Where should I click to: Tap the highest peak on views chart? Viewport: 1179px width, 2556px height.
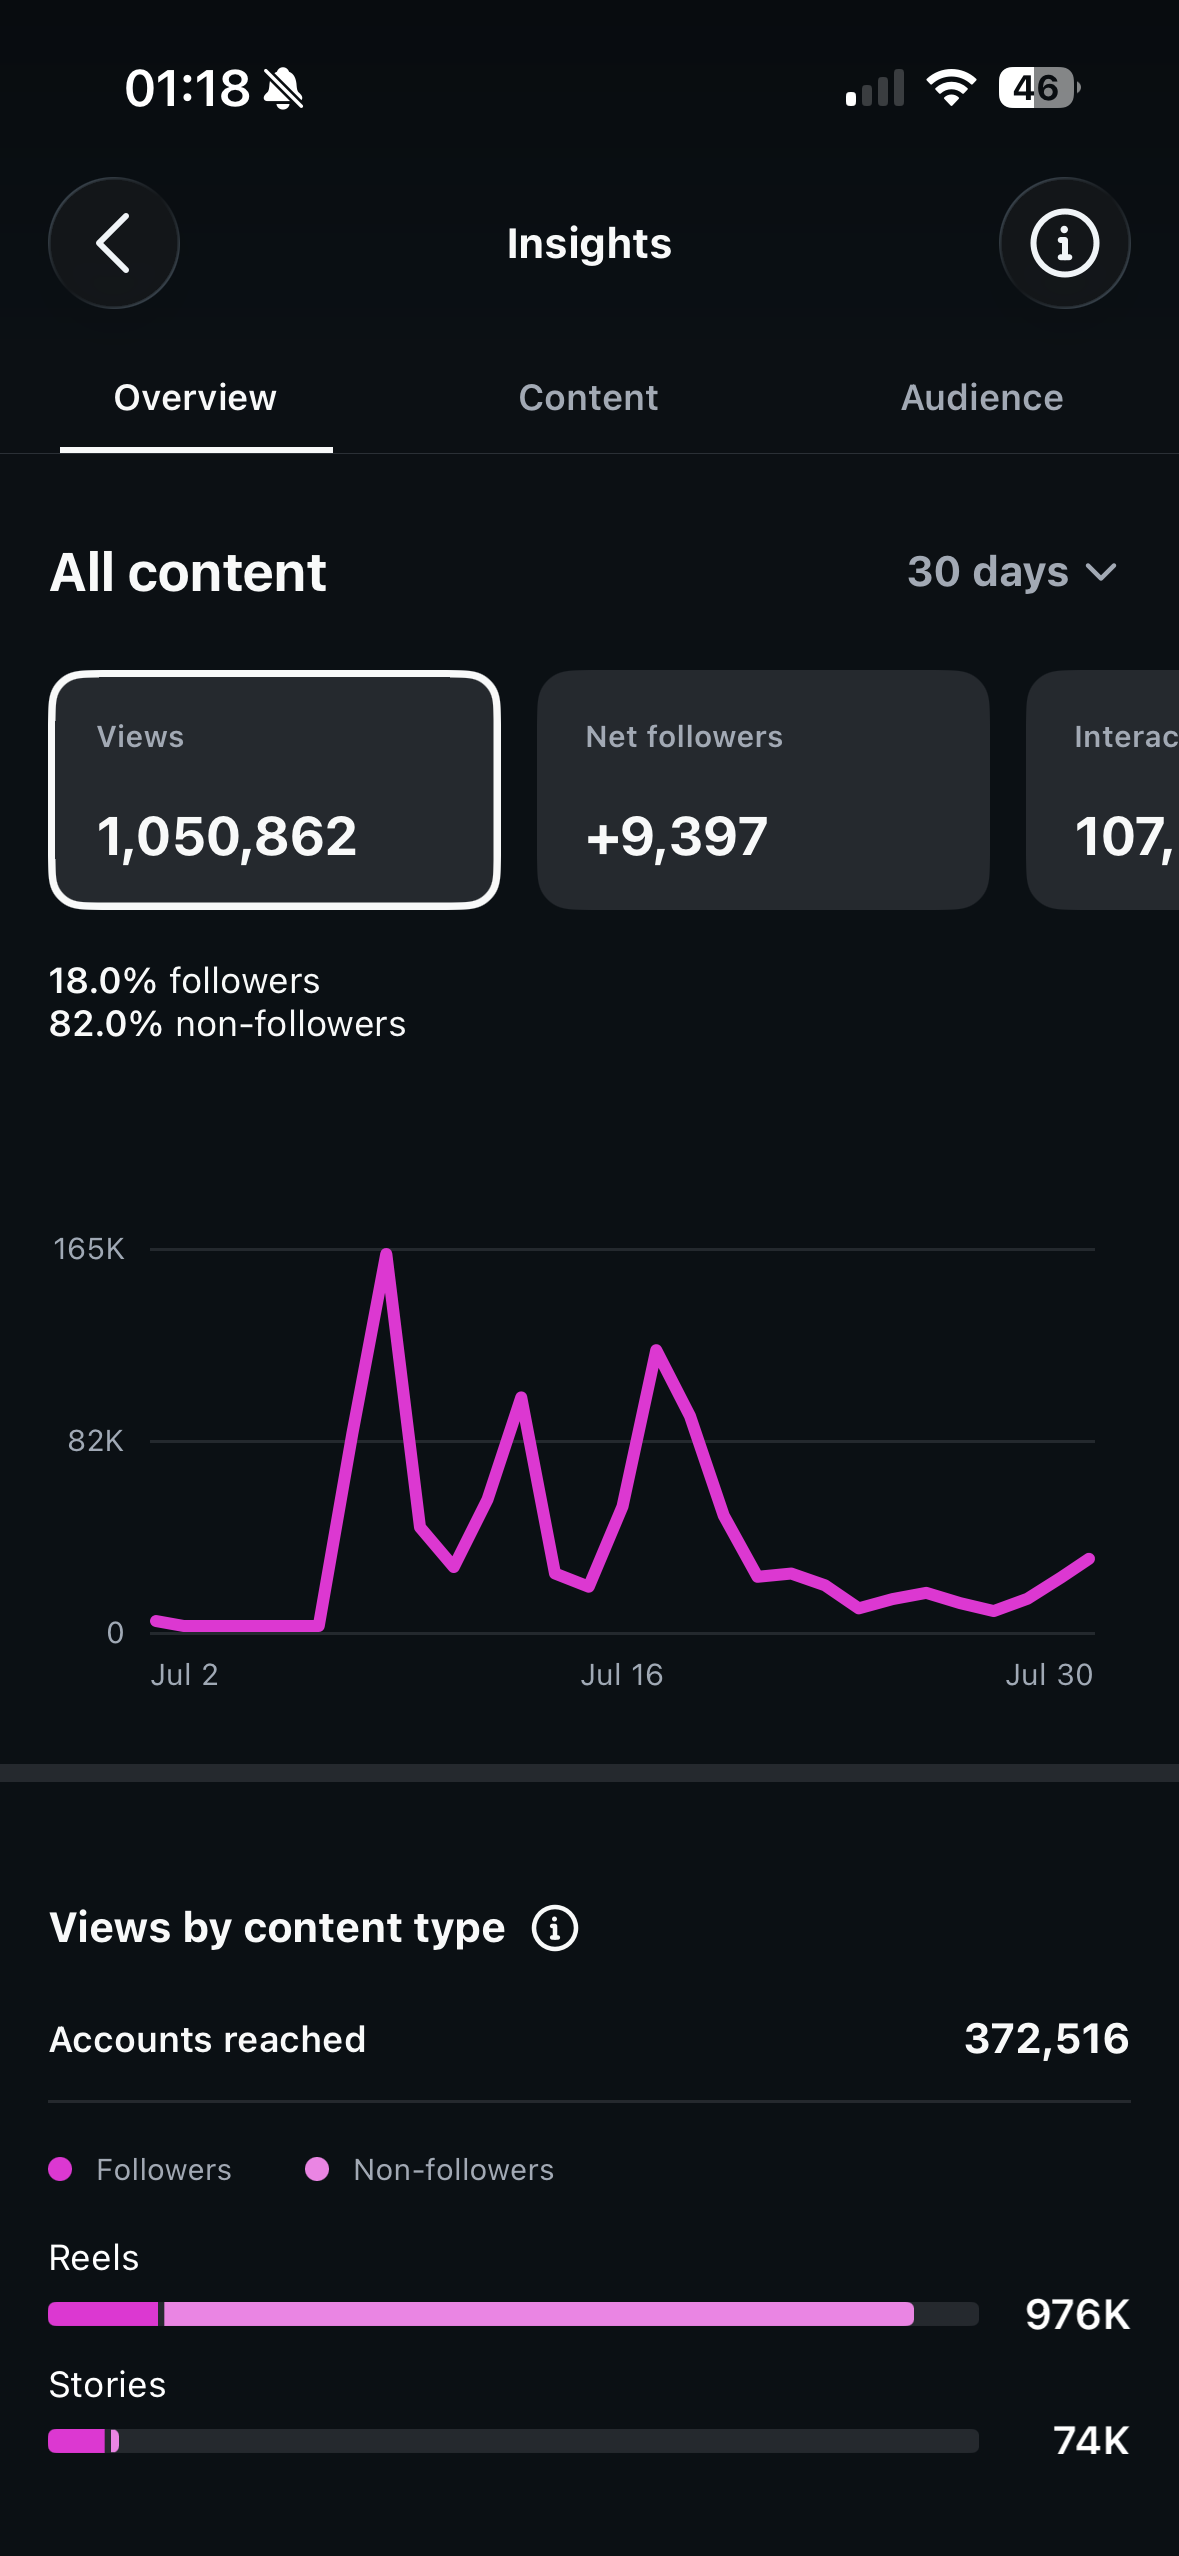386,1253
